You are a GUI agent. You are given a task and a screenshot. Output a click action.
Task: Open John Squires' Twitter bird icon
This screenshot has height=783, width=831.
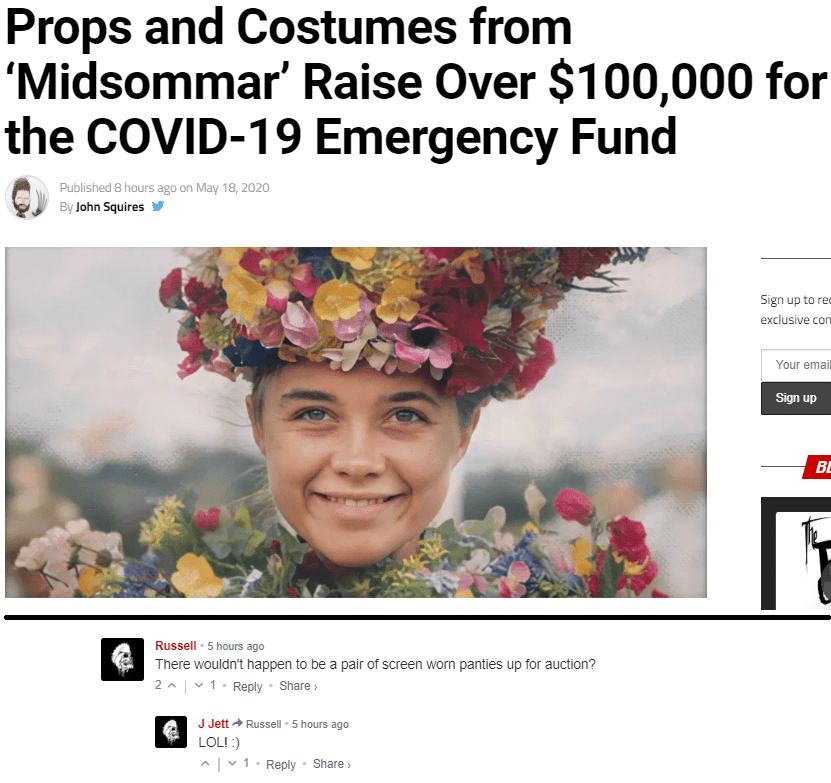[x=157, y=206]
